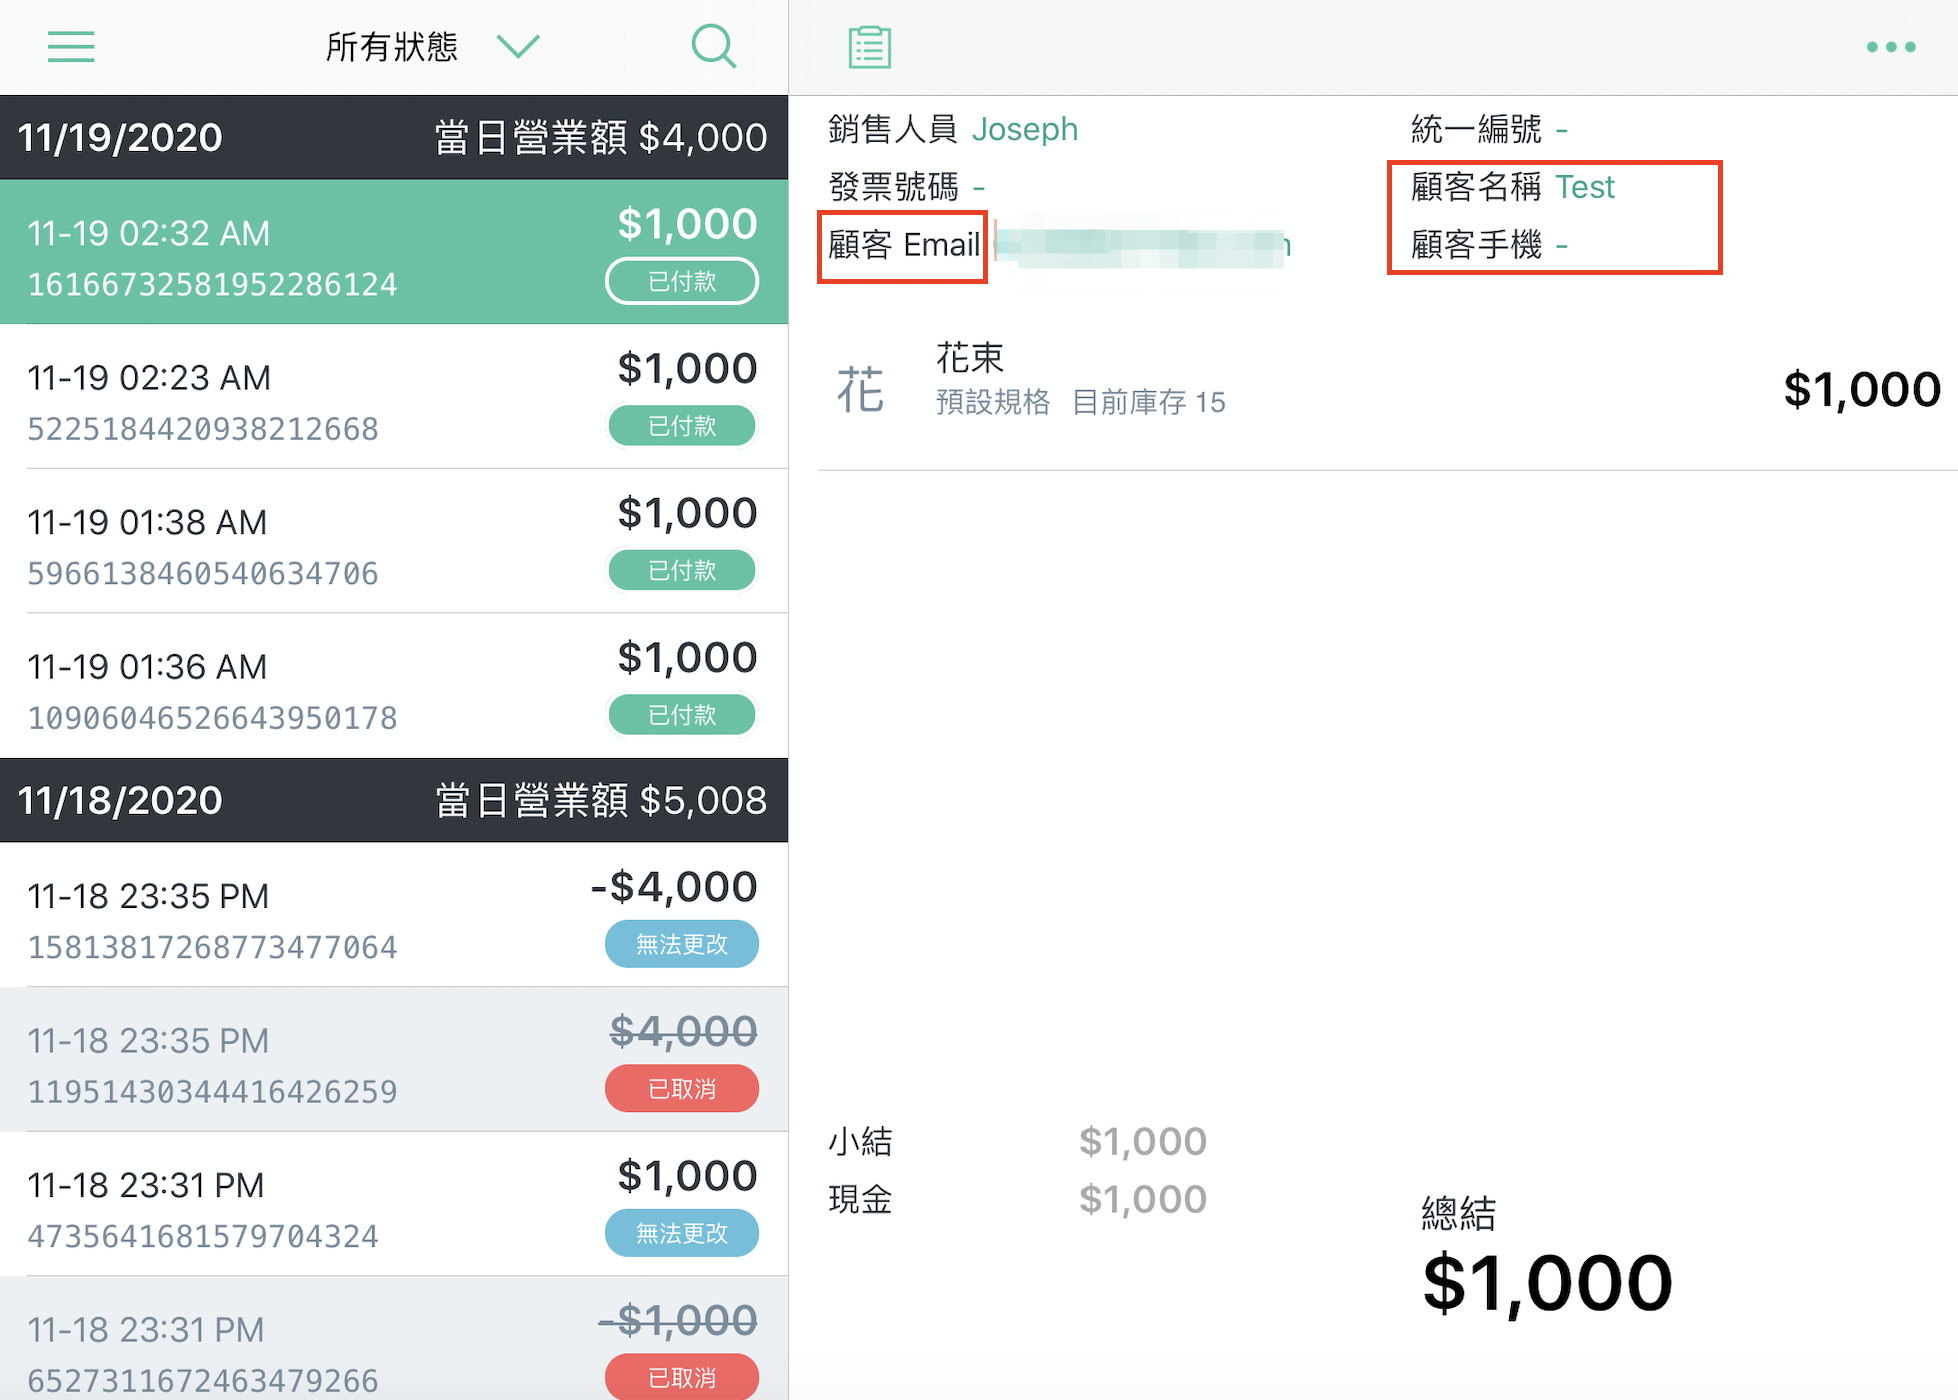Click the 已付款 badge on the 02:32 AM order
This screenshot has width=1958, height=1400.
point(682,281)
